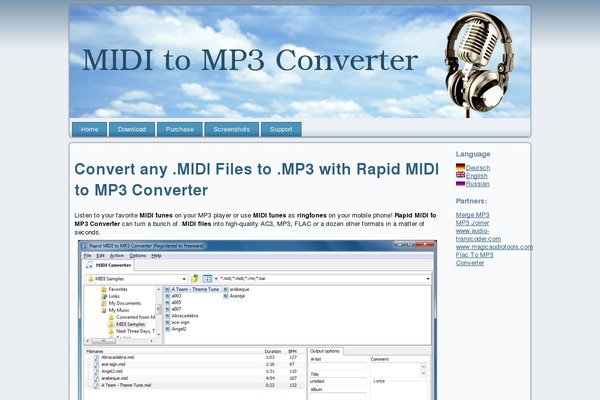Screen dimensions: 600x400
Task: Open the Support page
Action: click(281, 129)
